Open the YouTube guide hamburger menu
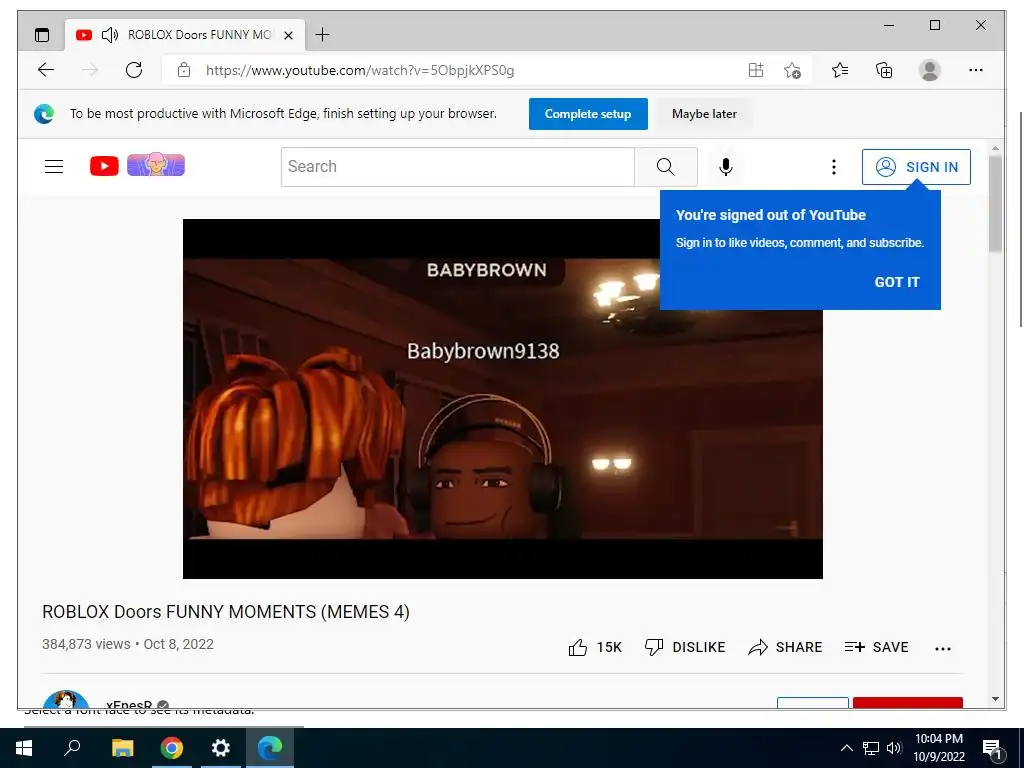Image resolution: width=1024 pixels, height=768 pixels. tap(54, 167)
